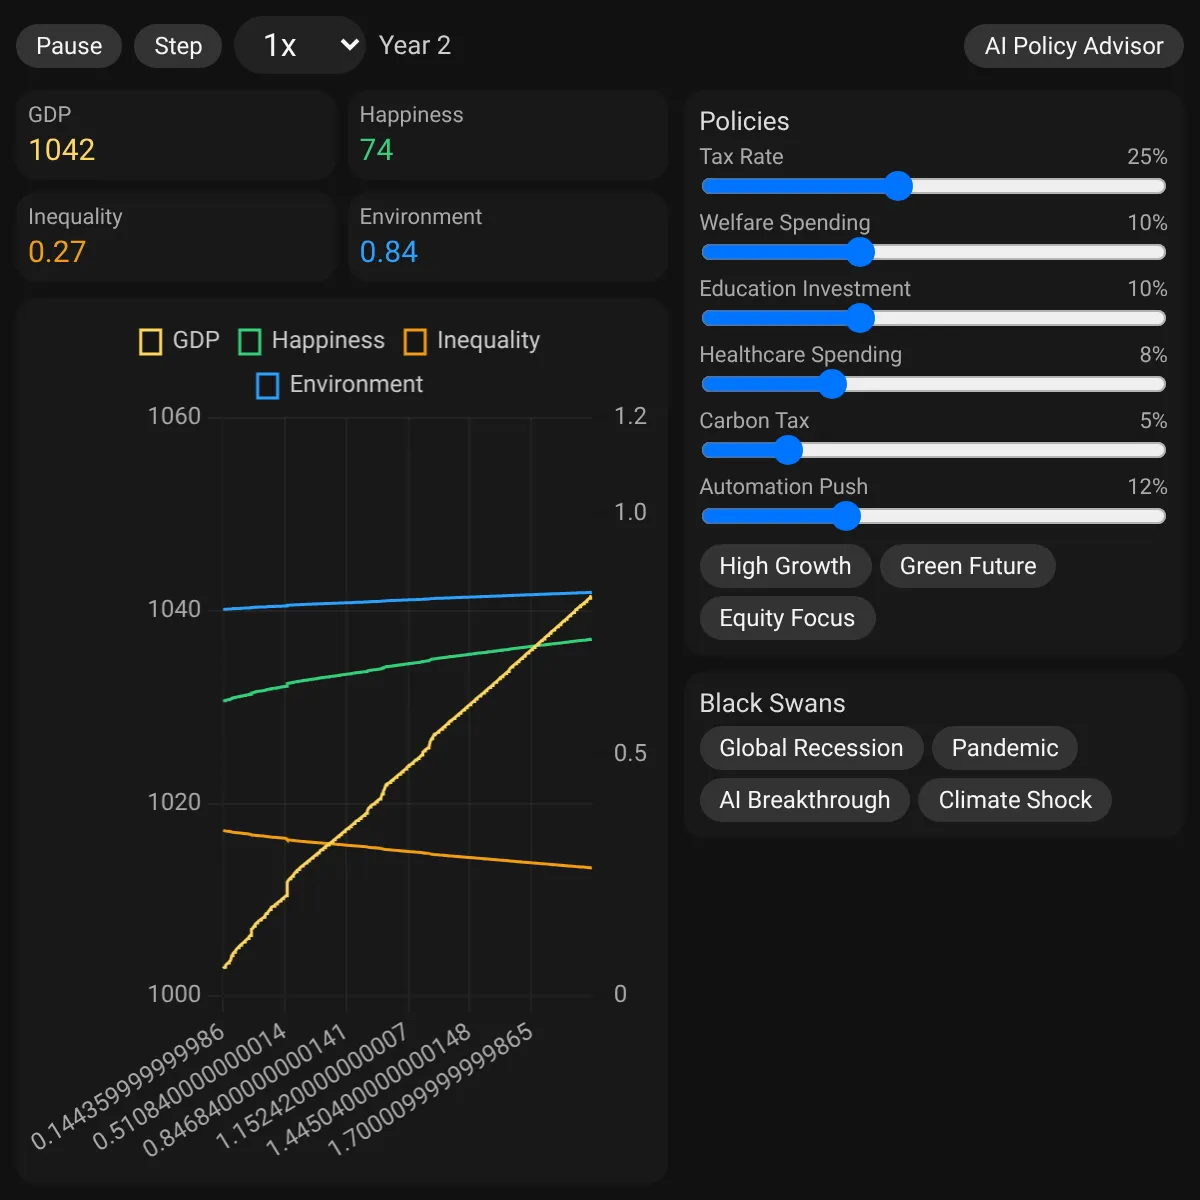Toggle the GDP legend color box
The width and height of the screenshot is (1200, 1200).
pyautogui.click(x=150, y=342)
